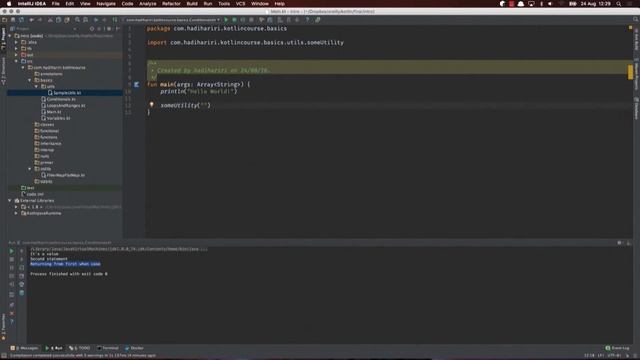Open the Project tool window side tab
Image resolution: width=640 pixels, height=360 pixels.
[3, 39]
